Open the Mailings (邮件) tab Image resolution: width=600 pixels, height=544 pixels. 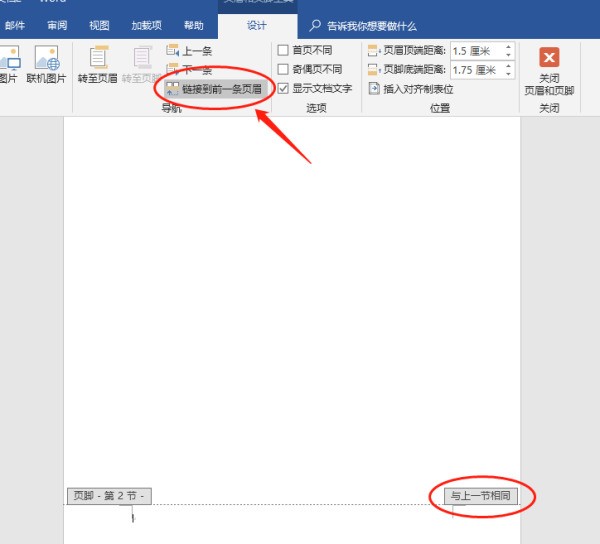[15, 26]
